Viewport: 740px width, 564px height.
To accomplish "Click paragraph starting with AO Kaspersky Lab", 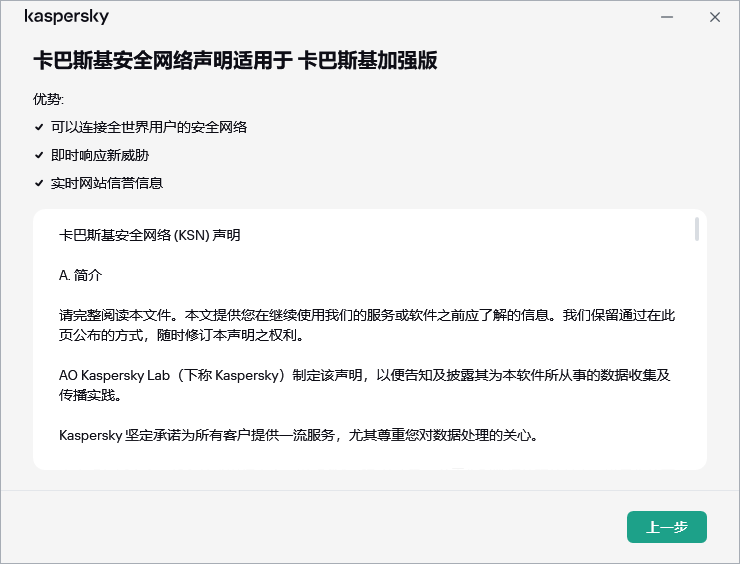I will [366, 385].
